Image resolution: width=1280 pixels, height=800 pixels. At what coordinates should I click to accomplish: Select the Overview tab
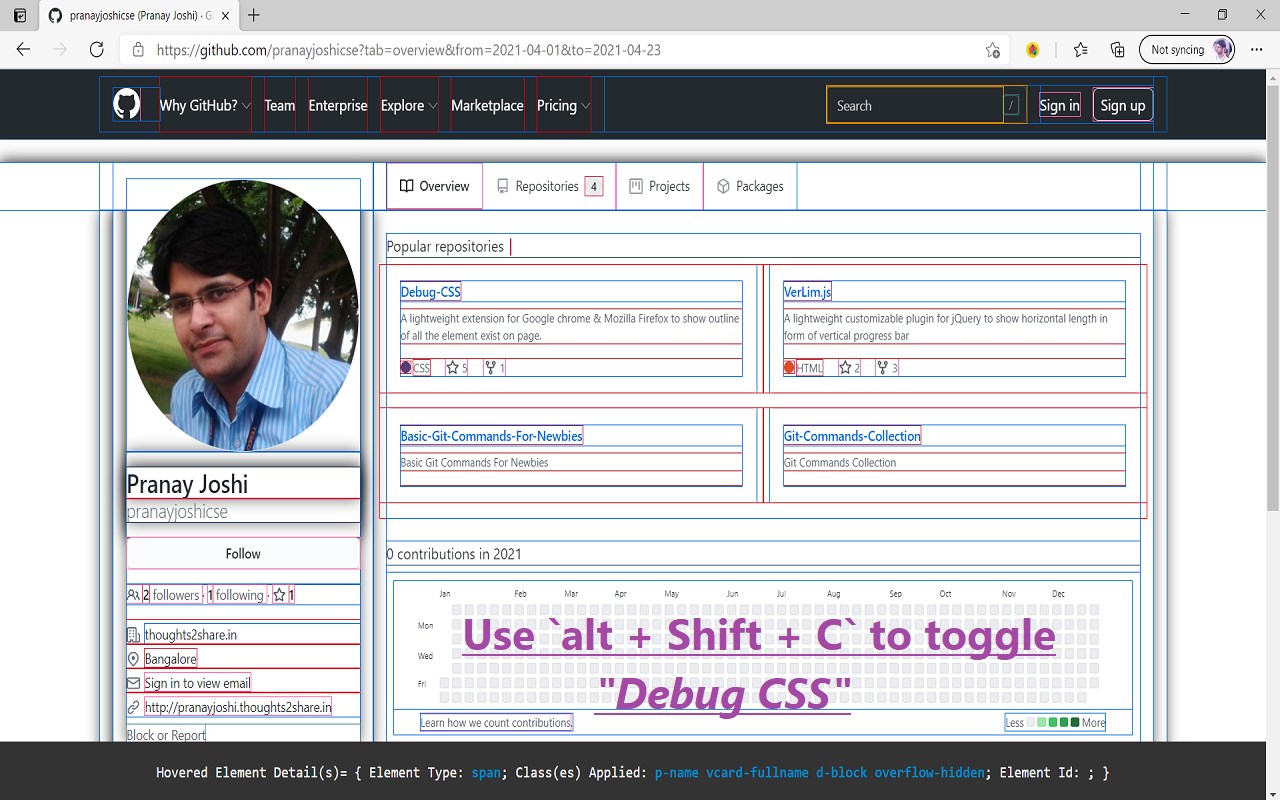(434, 186)
